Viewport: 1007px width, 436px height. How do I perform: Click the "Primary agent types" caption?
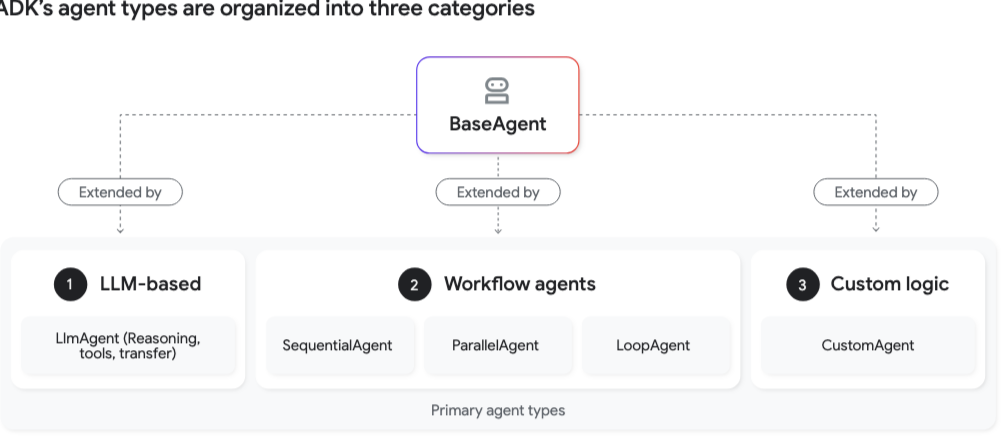coord(498,410)
